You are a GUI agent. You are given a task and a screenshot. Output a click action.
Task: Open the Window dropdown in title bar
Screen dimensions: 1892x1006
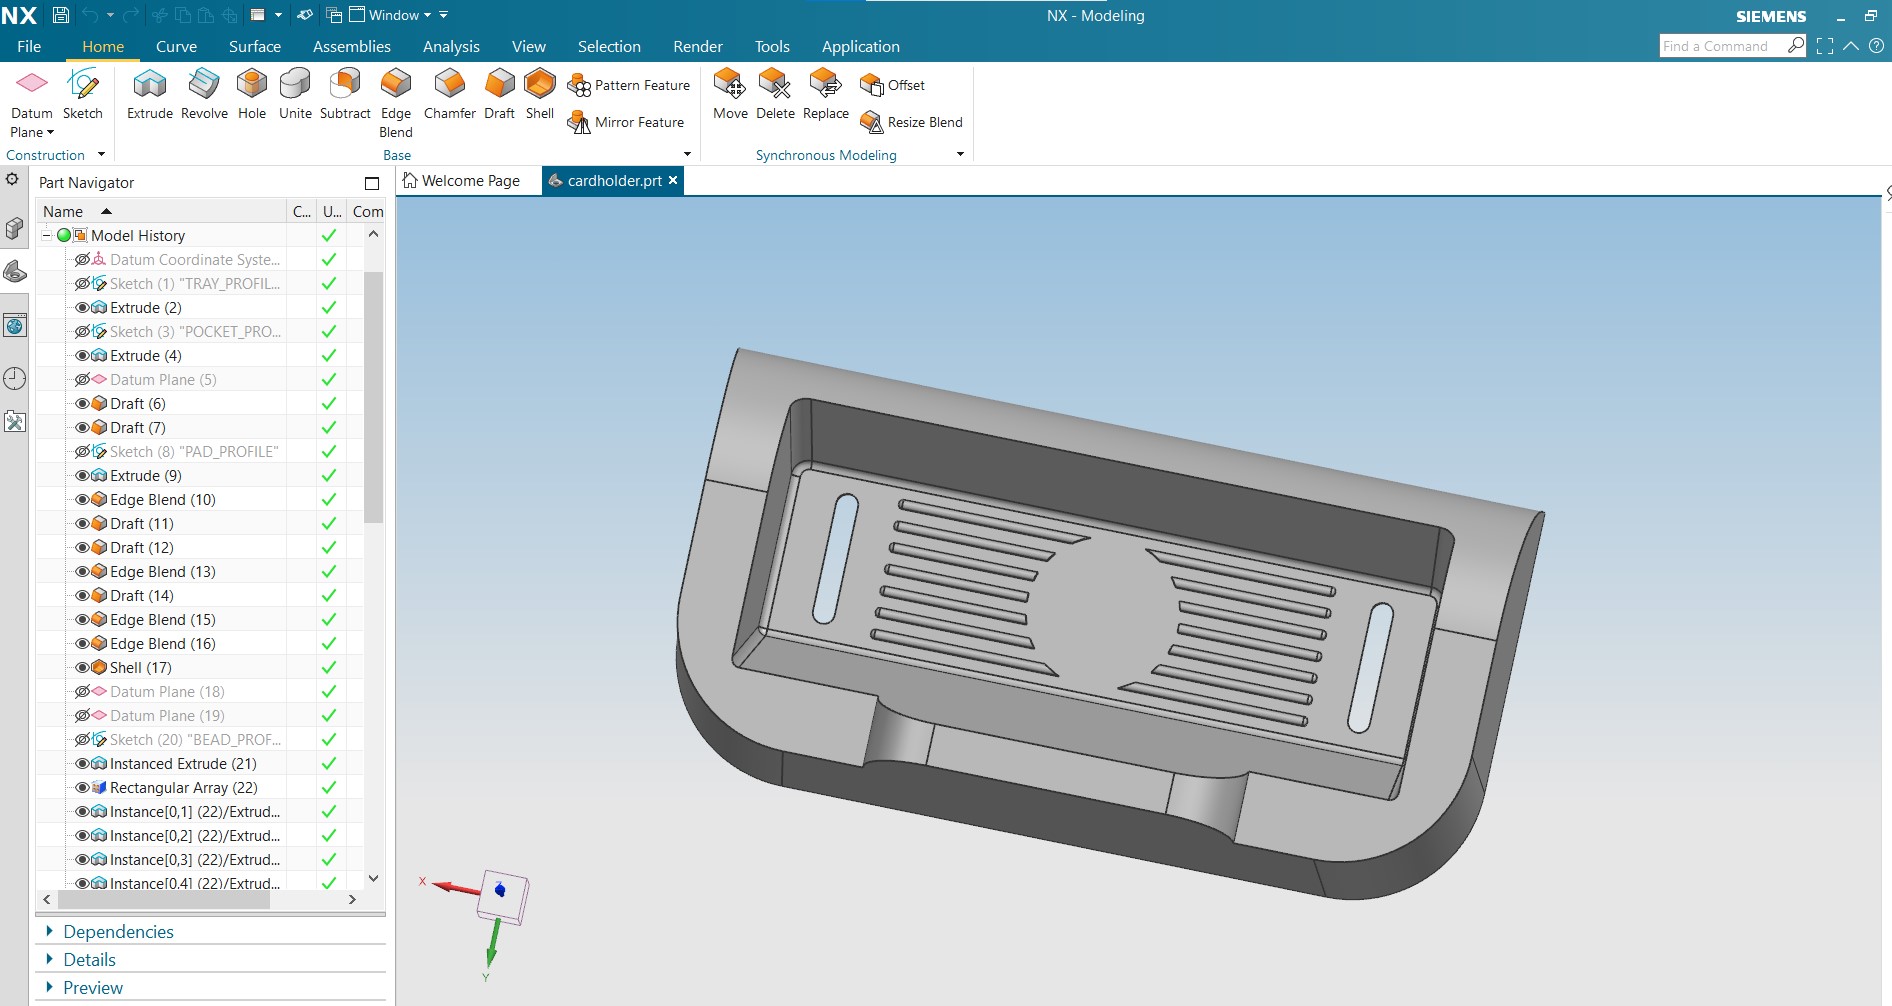tap(399, 15)
